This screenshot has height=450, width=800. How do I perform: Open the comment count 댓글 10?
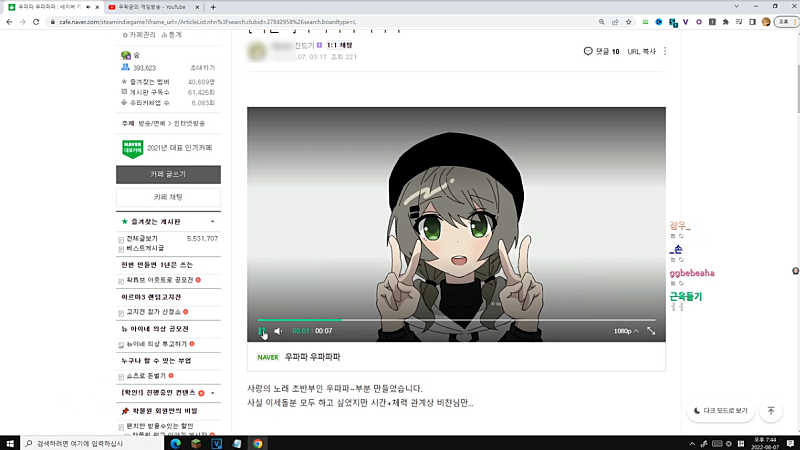pos(602,52)
